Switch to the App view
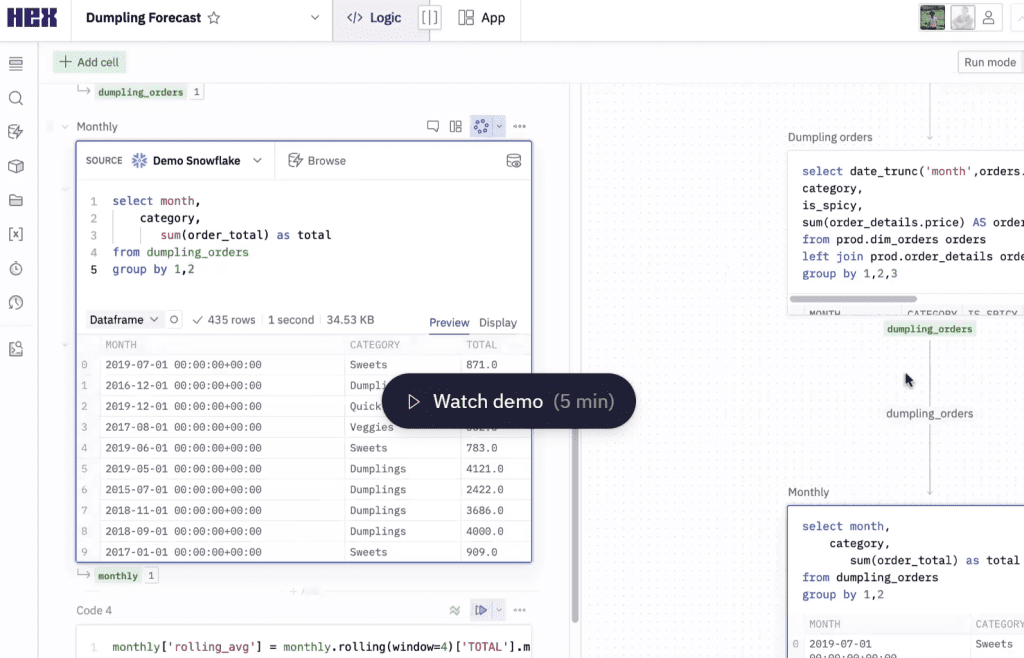 pos(482,17)
